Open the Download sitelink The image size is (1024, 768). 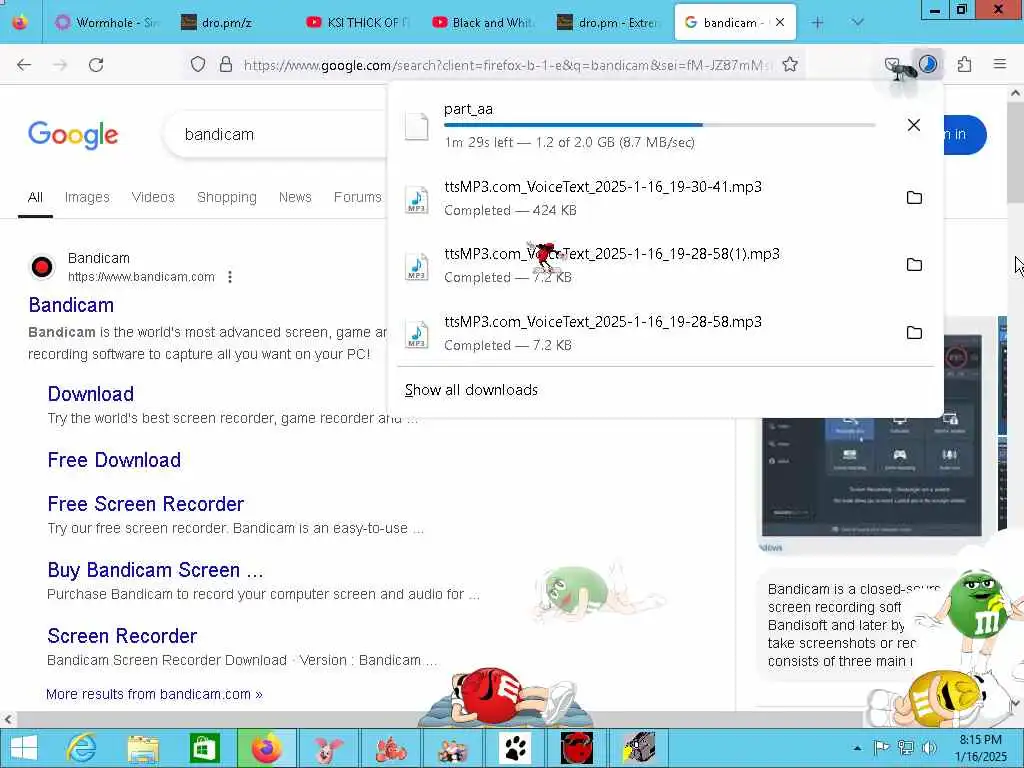[x=91, y=394]
